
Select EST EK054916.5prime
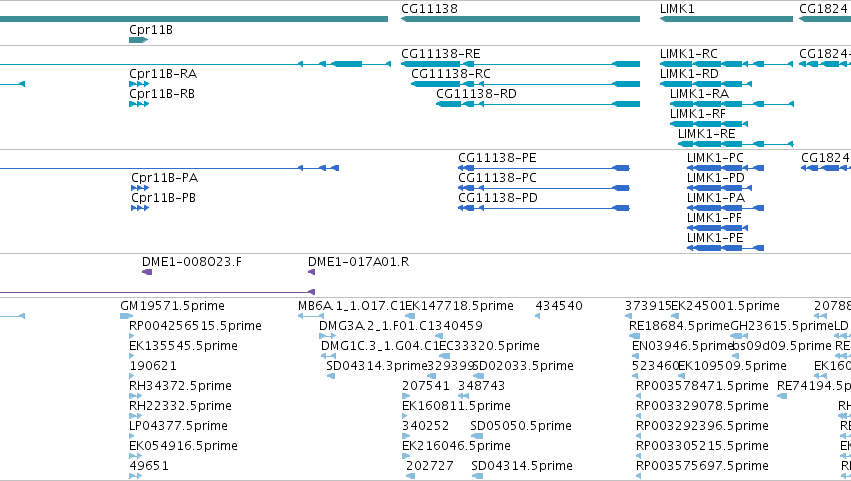183,447
